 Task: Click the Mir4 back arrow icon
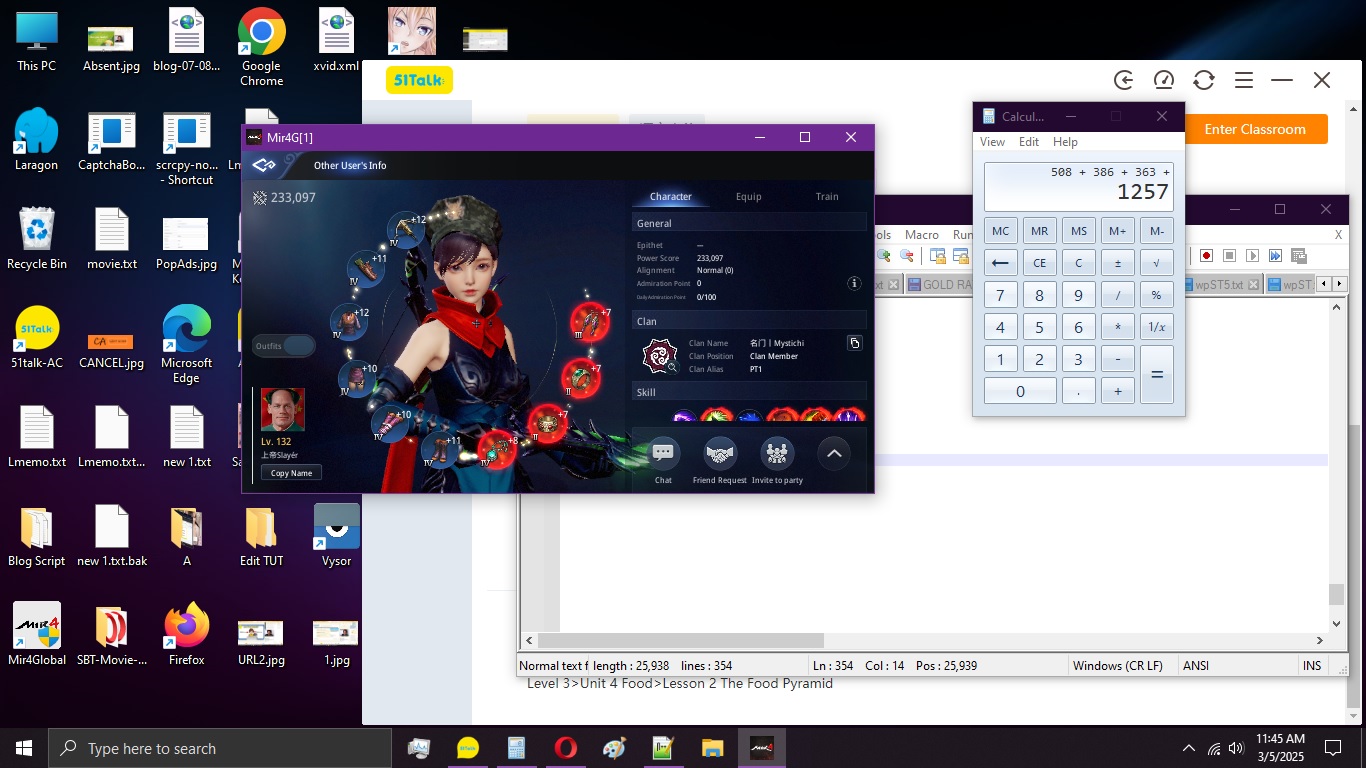[x=264, y=165]
